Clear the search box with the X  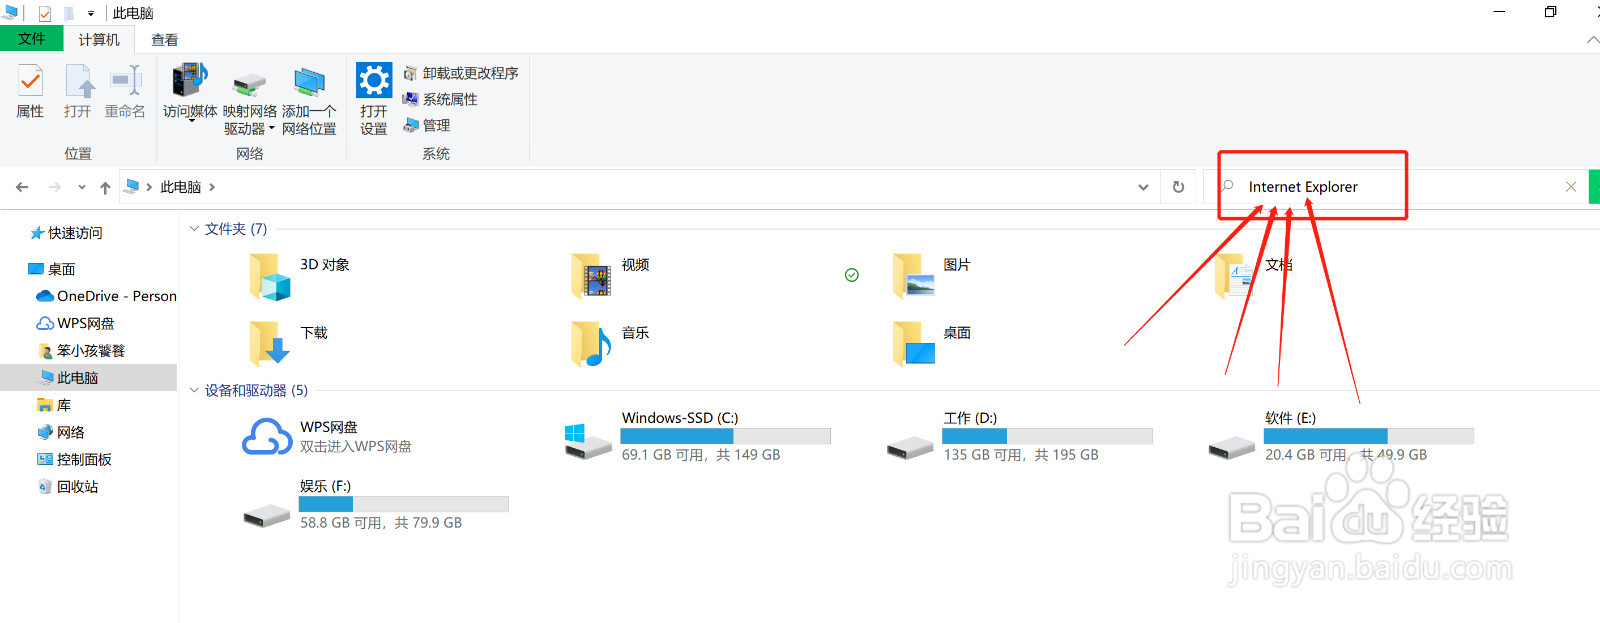coord(1571,187)
